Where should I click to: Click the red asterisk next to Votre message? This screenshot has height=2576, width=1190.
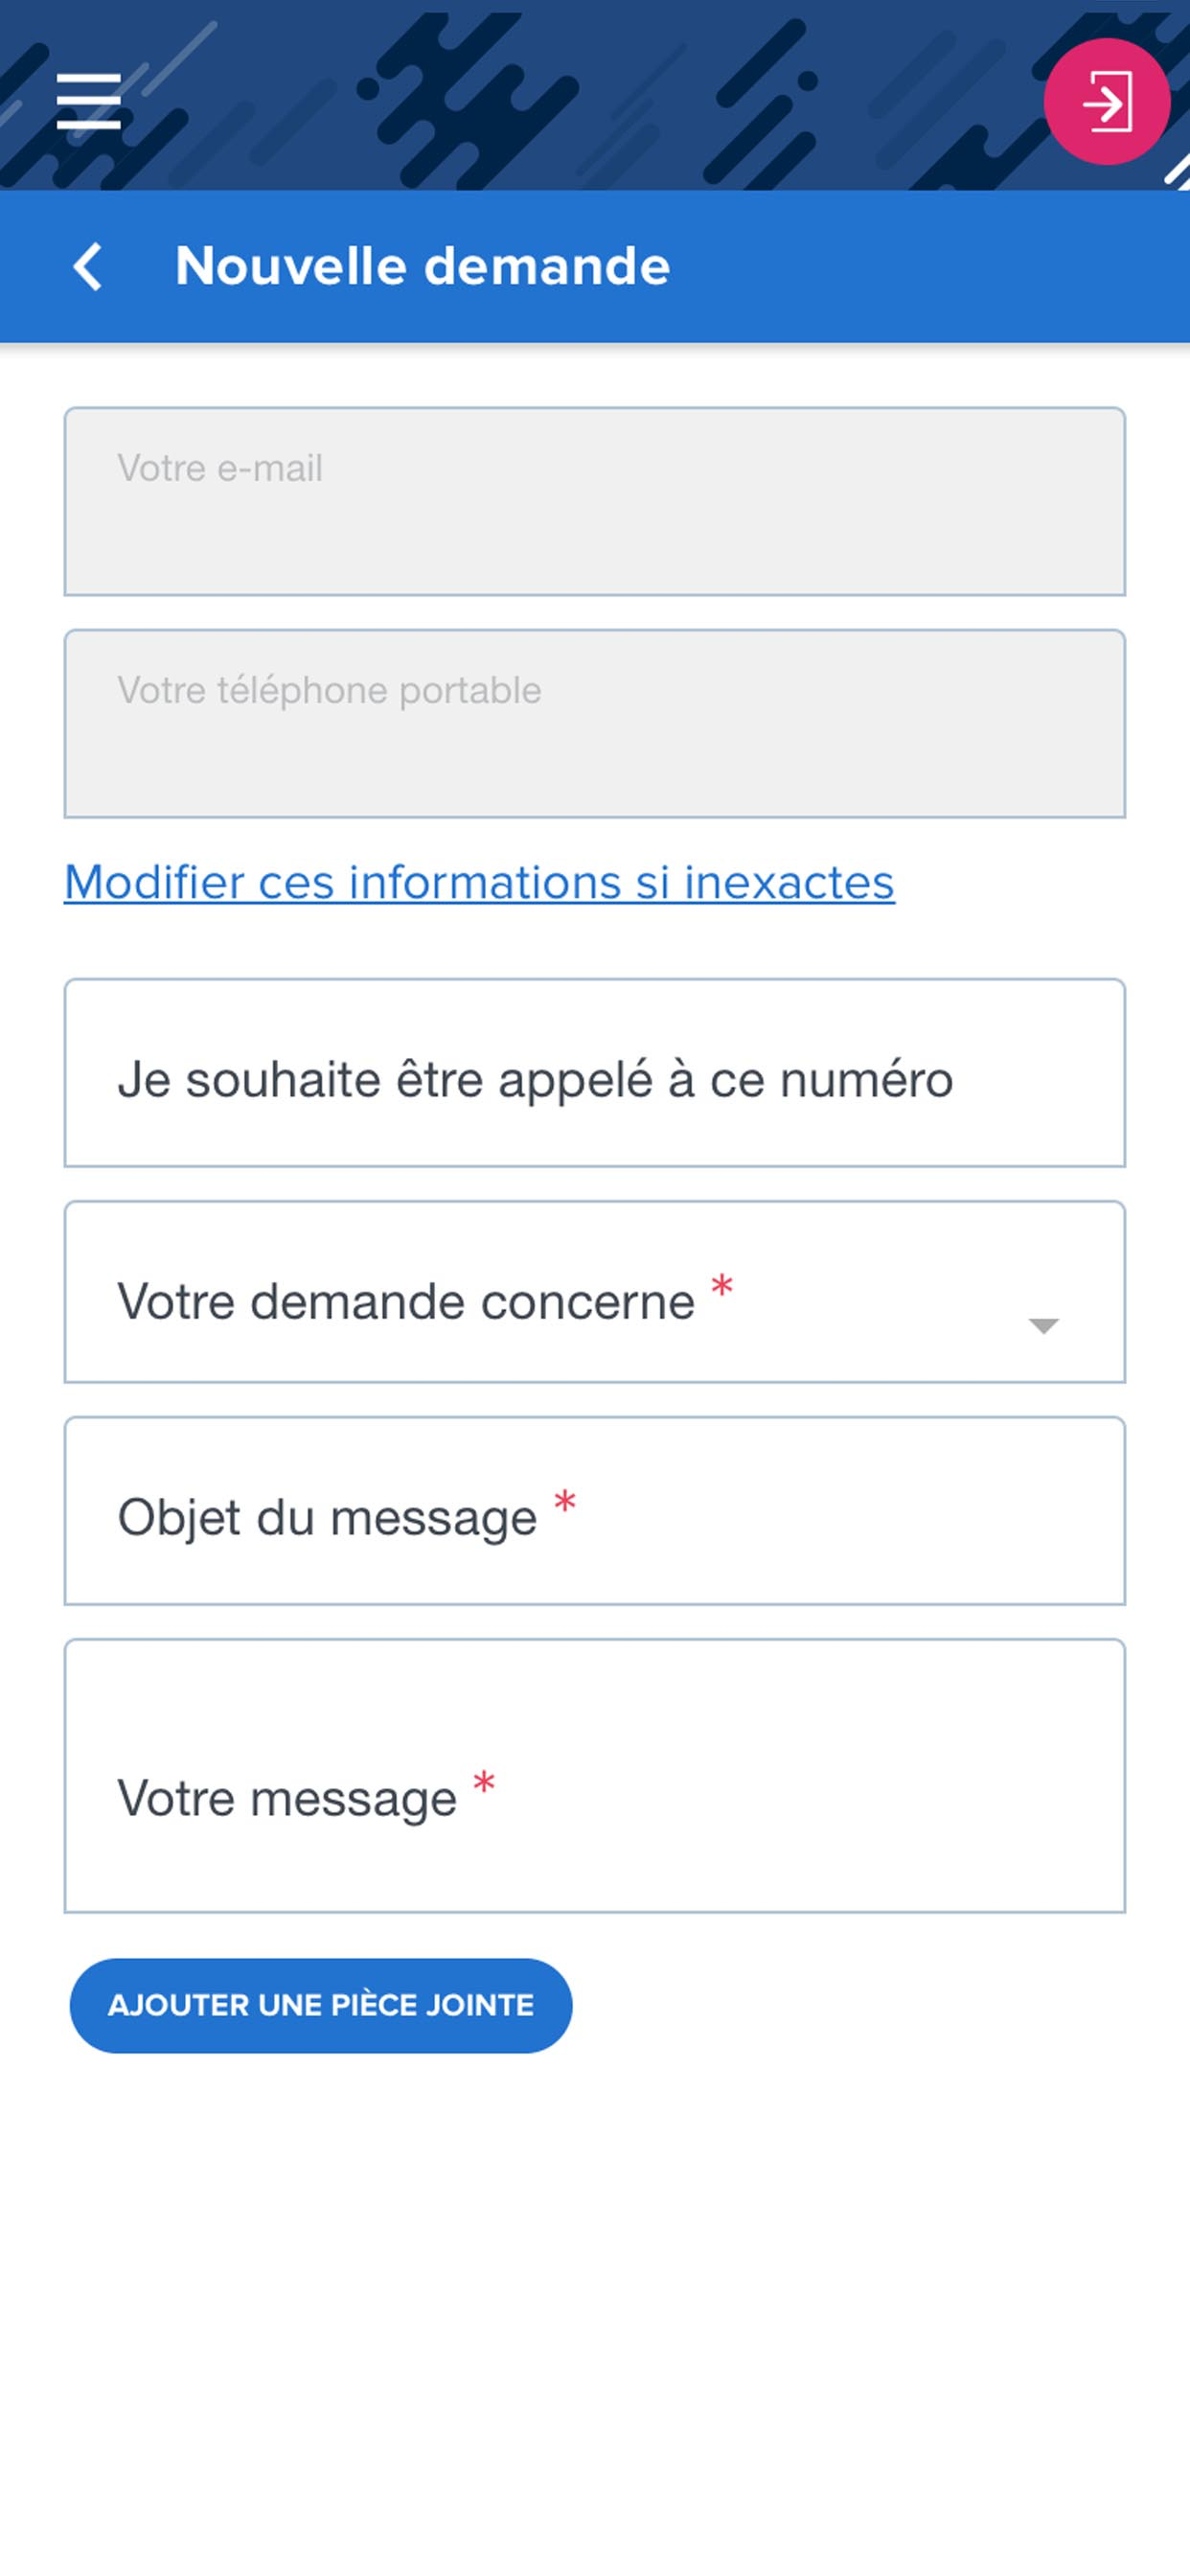point(484,1782)
